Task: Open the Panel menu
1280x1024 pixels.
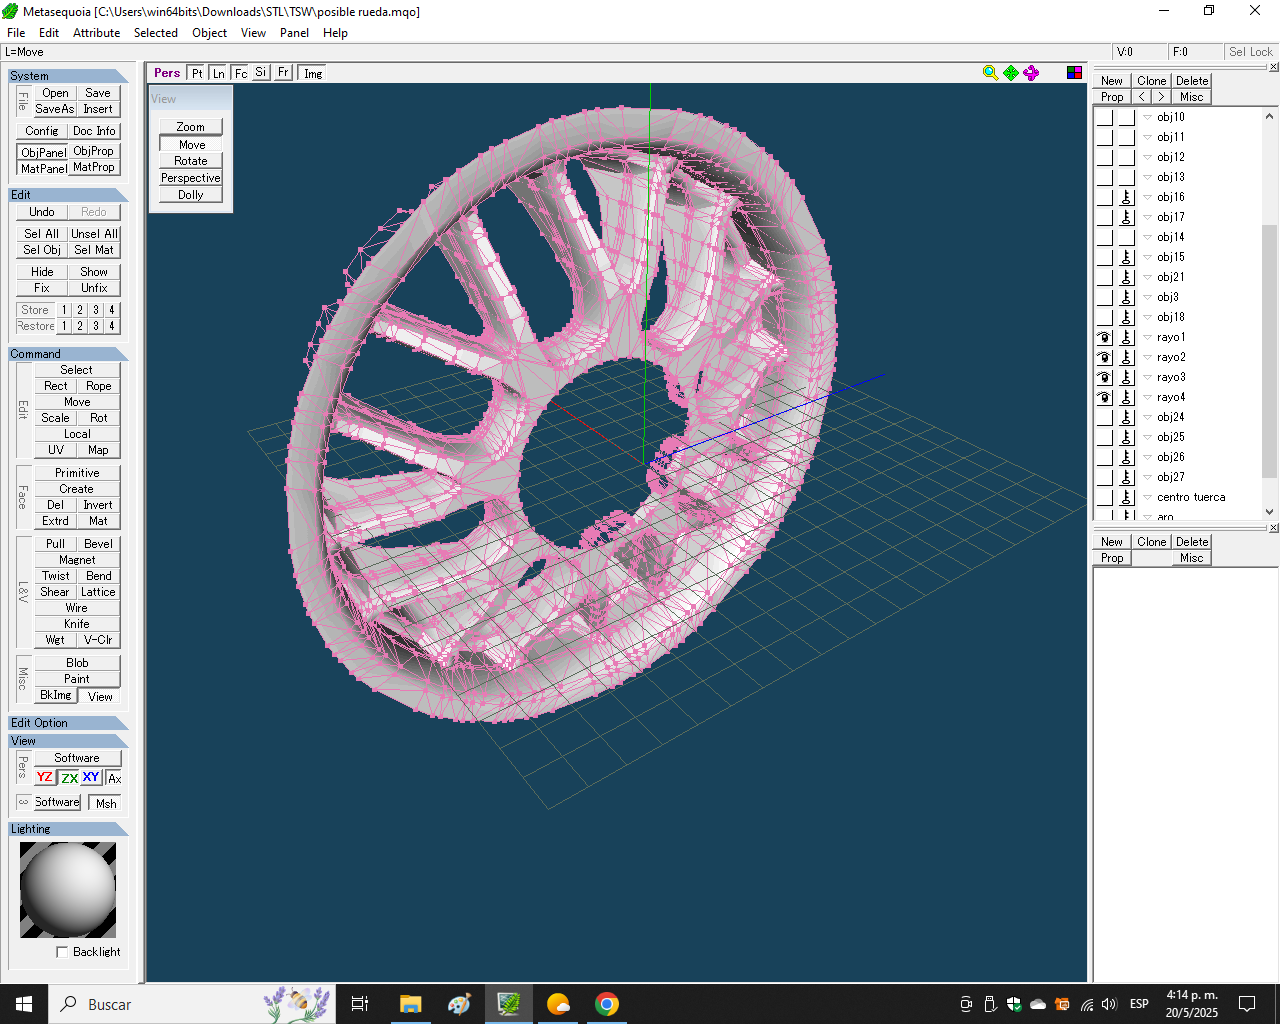Action: tap(294, 33)
